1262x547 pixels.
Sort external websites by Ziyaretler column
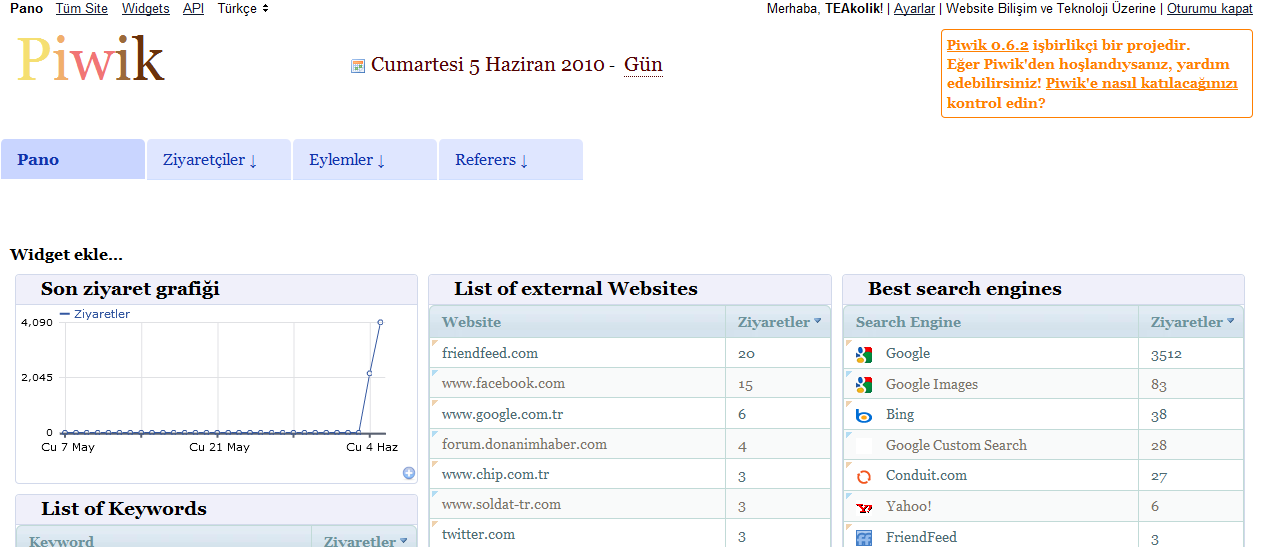point(779,322)
